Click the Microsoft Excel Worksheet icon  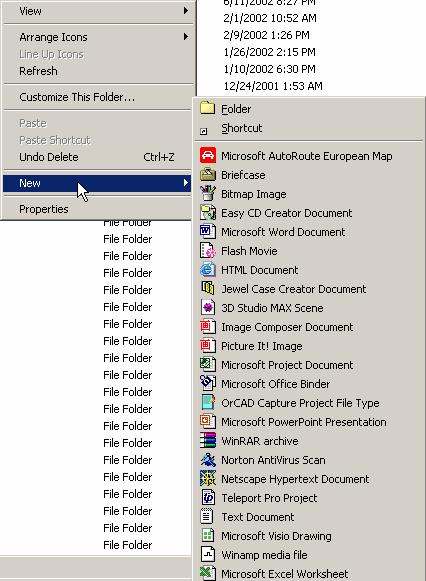[x=208, y=573]
